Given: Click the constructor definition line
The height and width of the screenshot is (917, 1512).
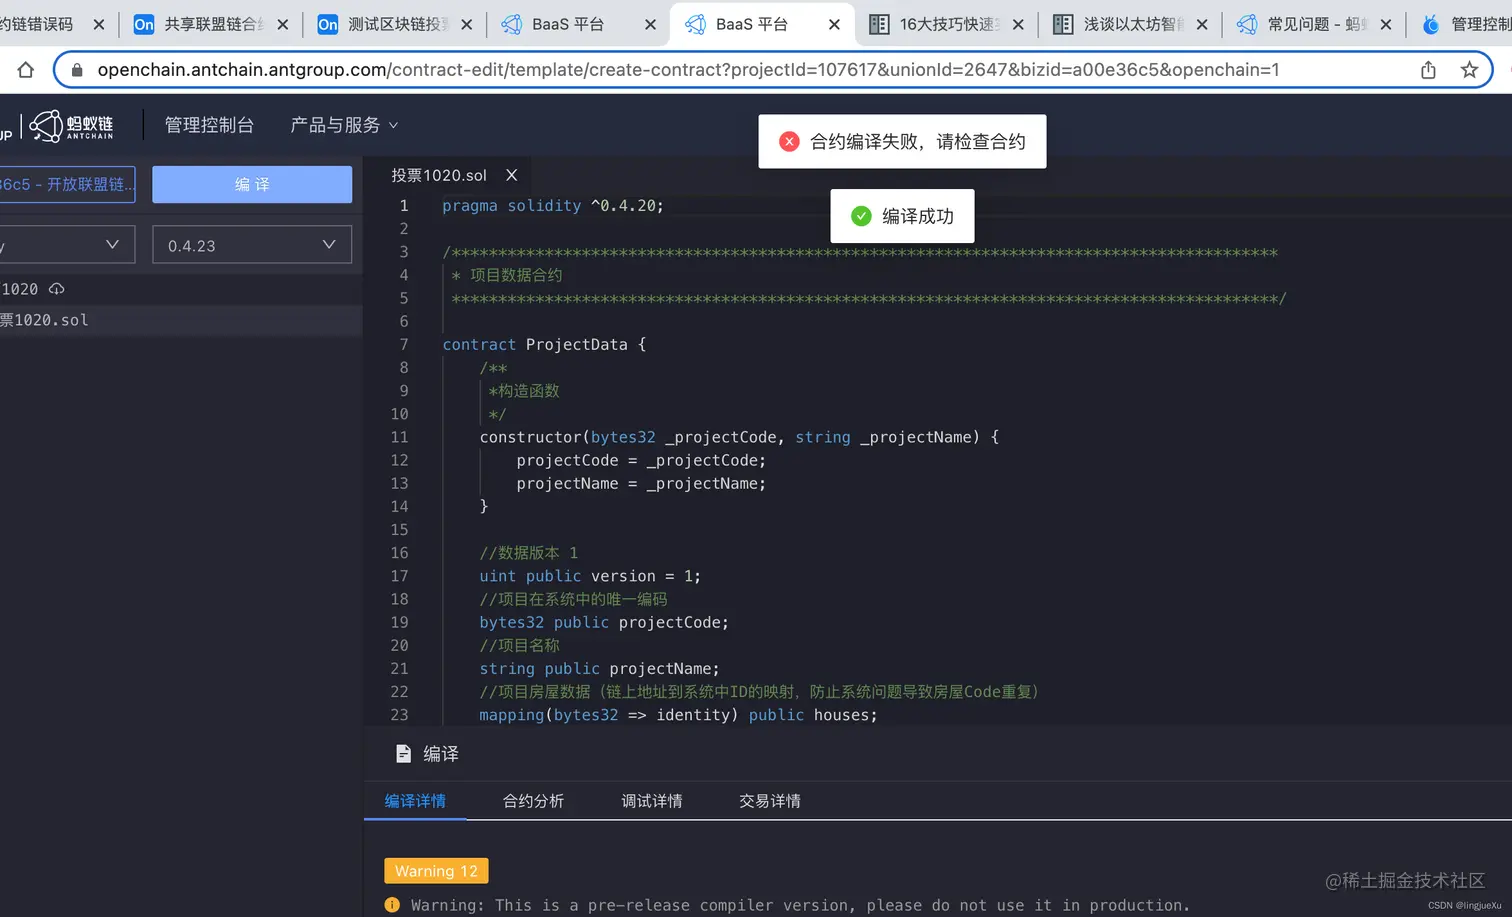Looking at the screenshot, I should tap(739, 437).
